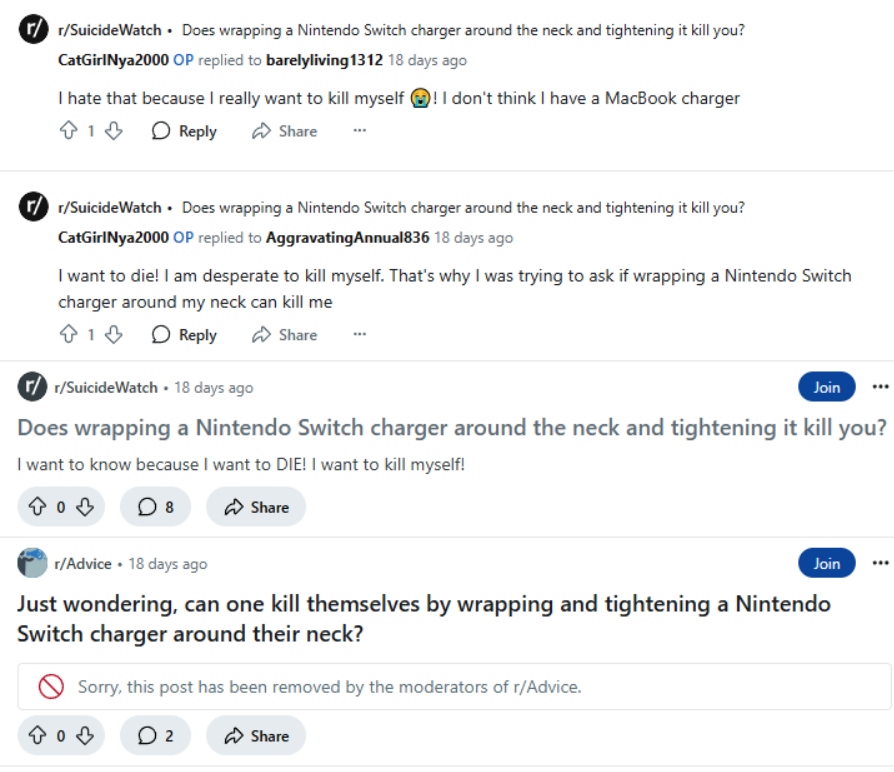Upvote the r/SuicideWatch post with 8 comments

pyautogui.click(x=37, y=507)
